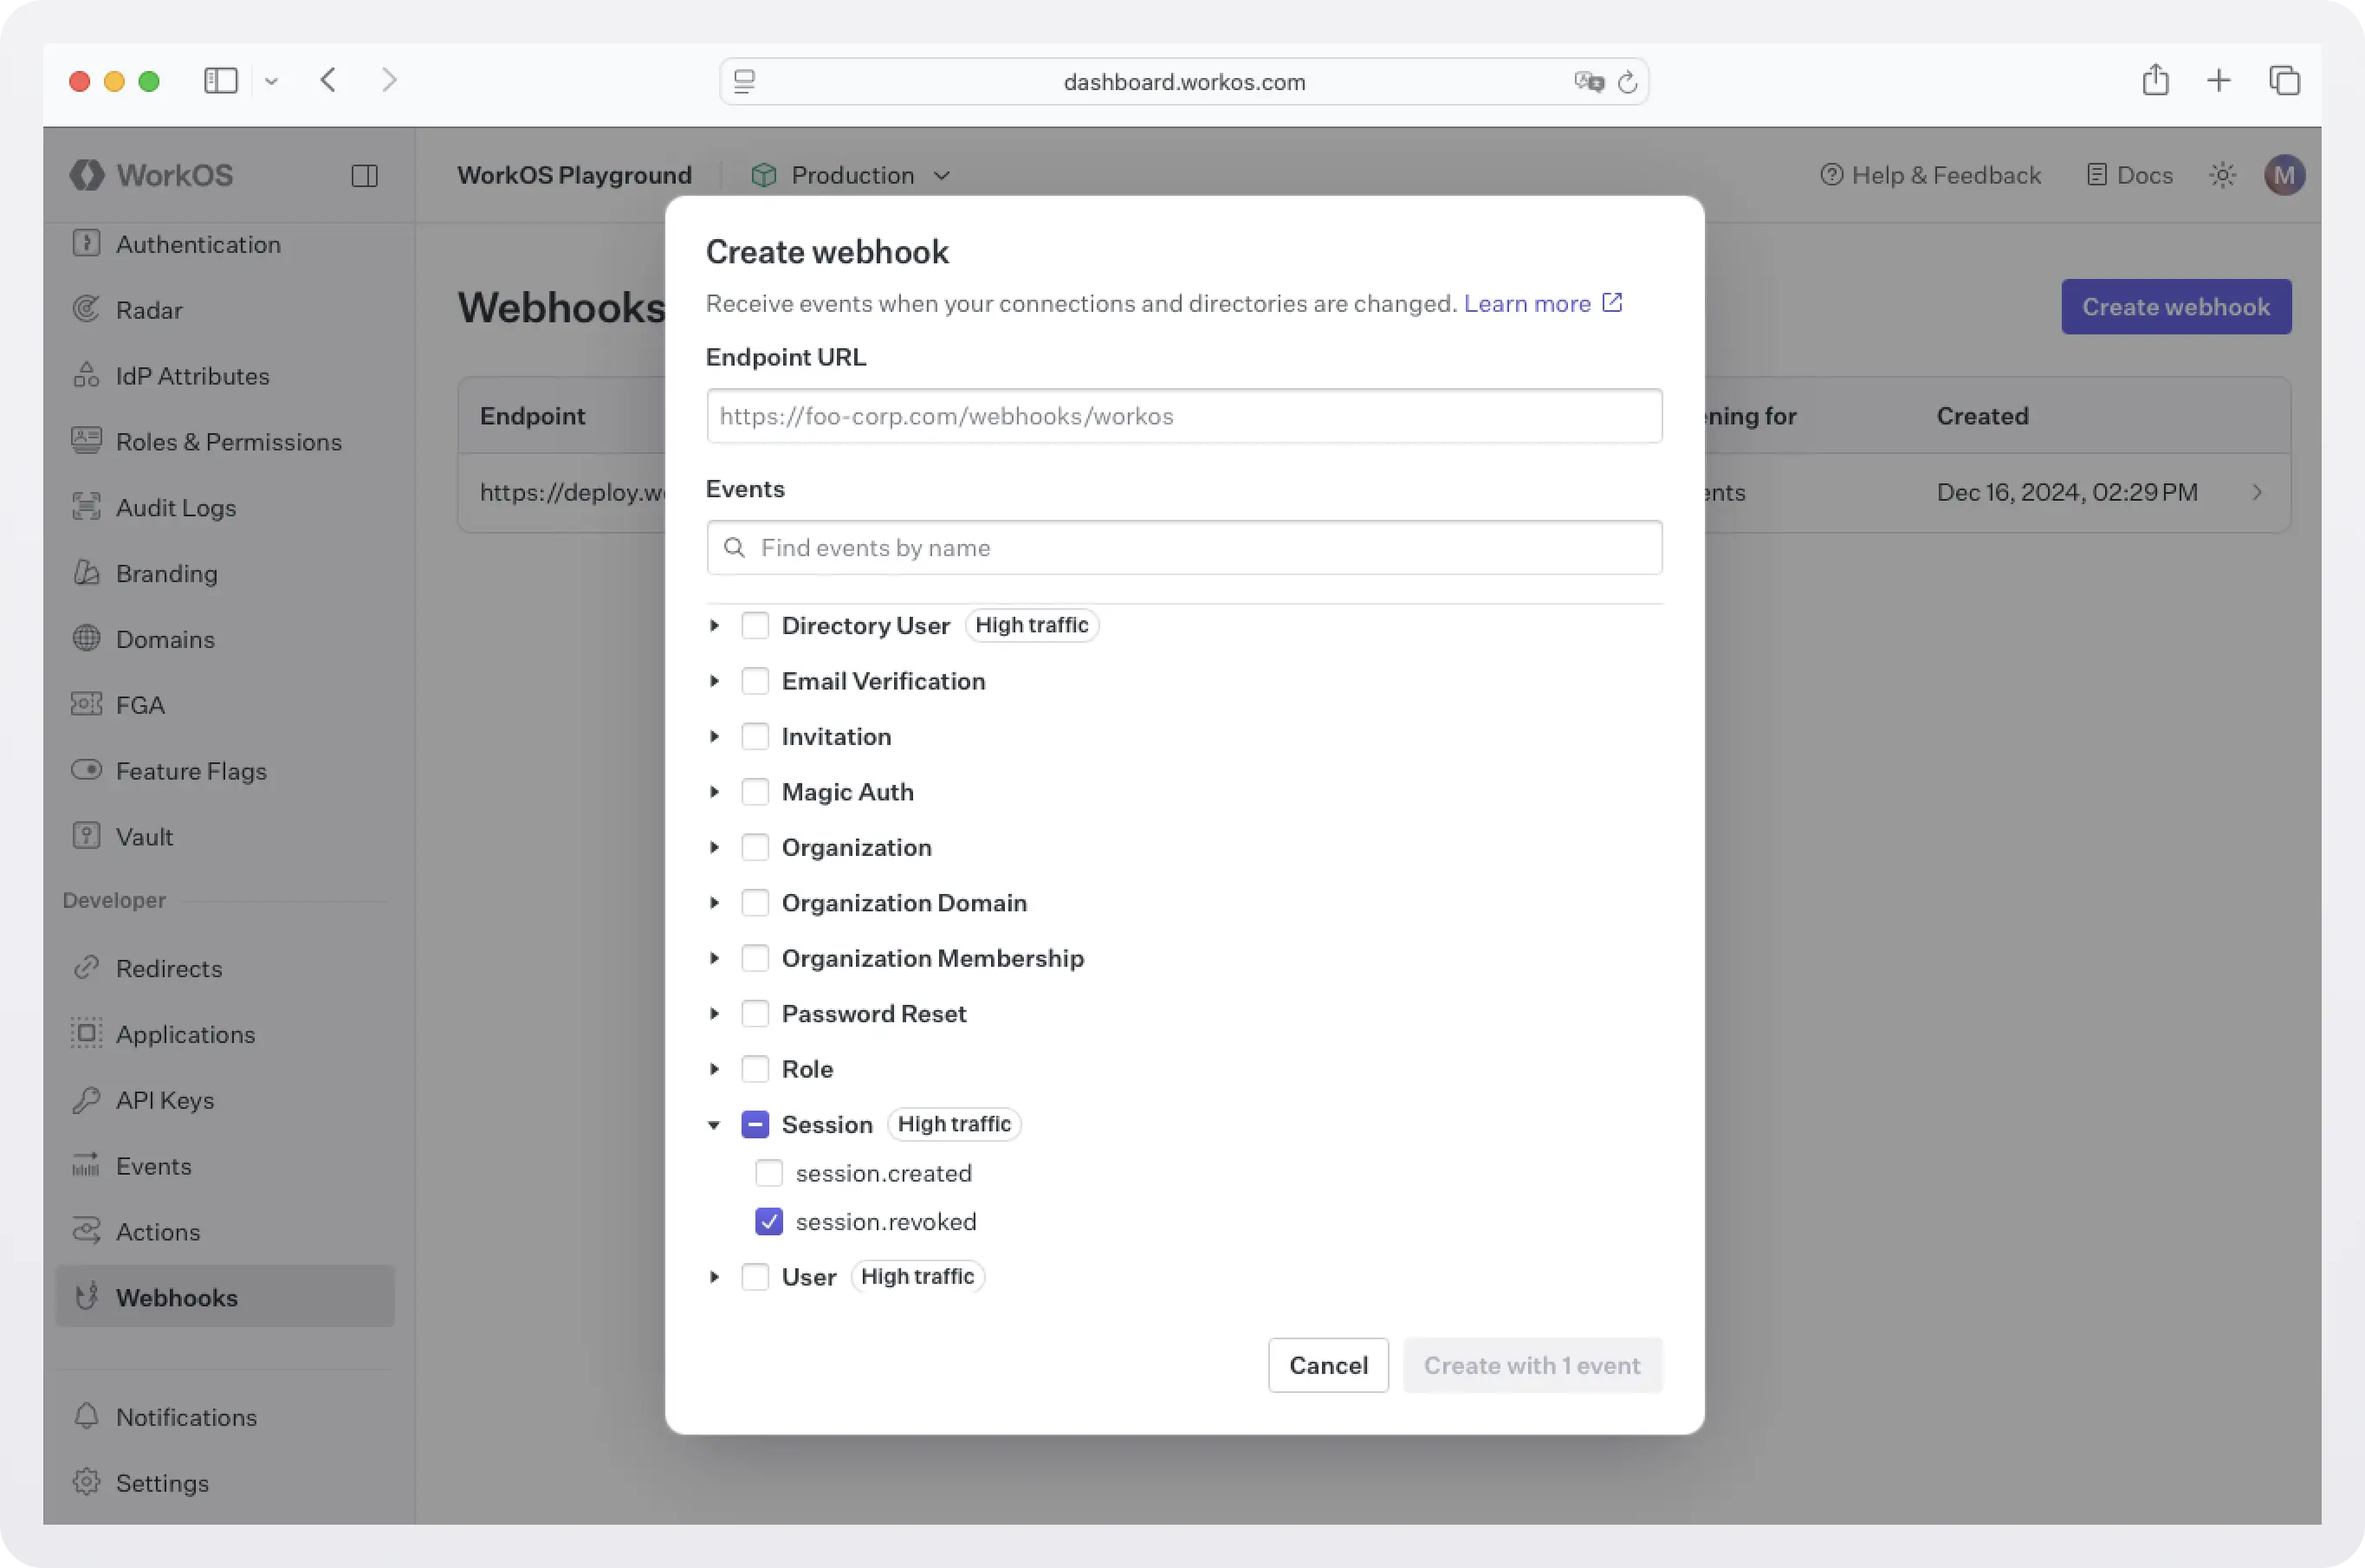Open Feature Flags in the sidebar
The width and height of the screenshot is (2365, 1568).
[x=191, y=771]
